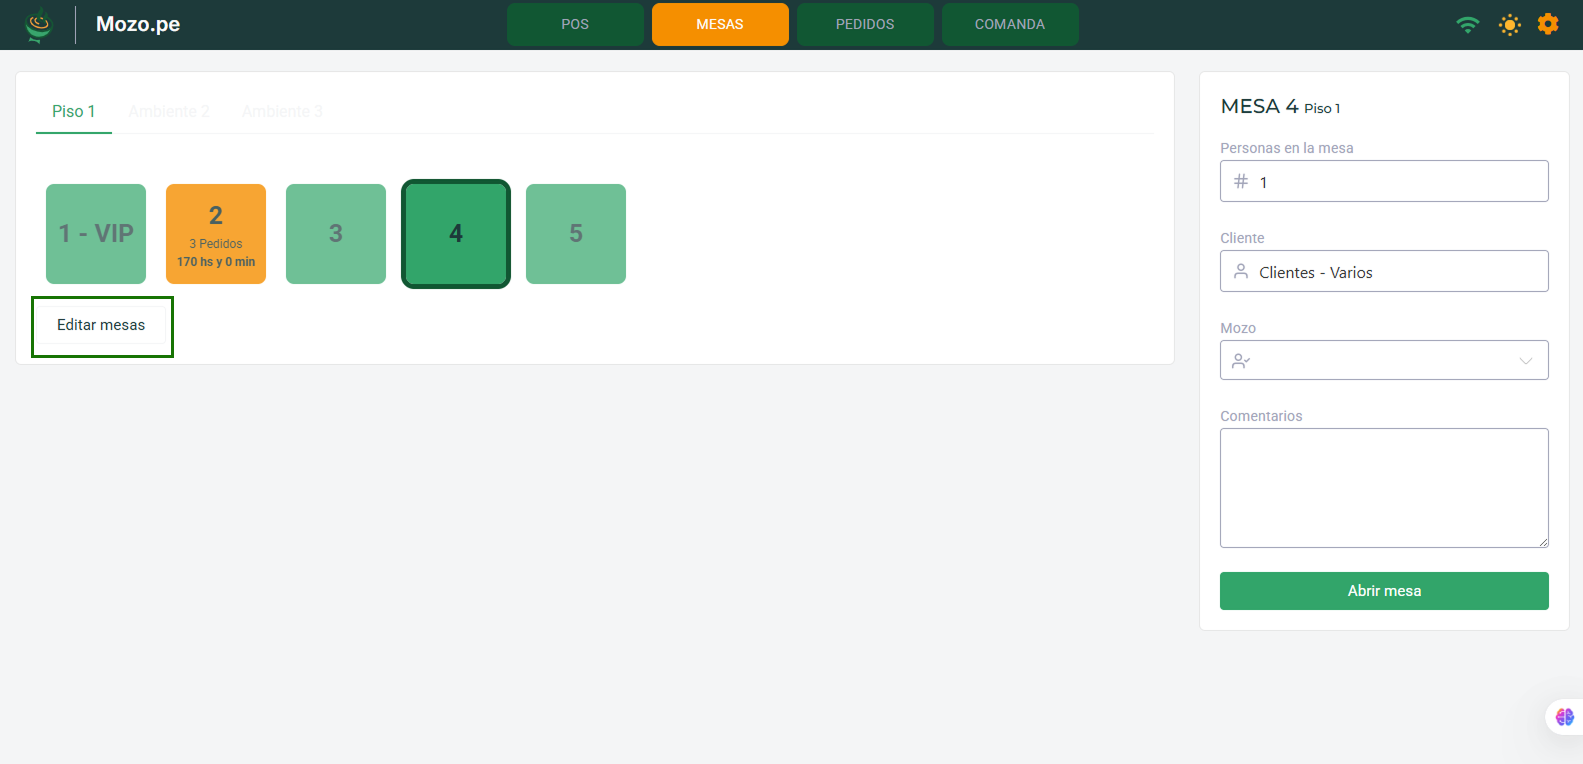Open the PEDIDOS tab
The image size is (1583, 764).
point(865,24)
